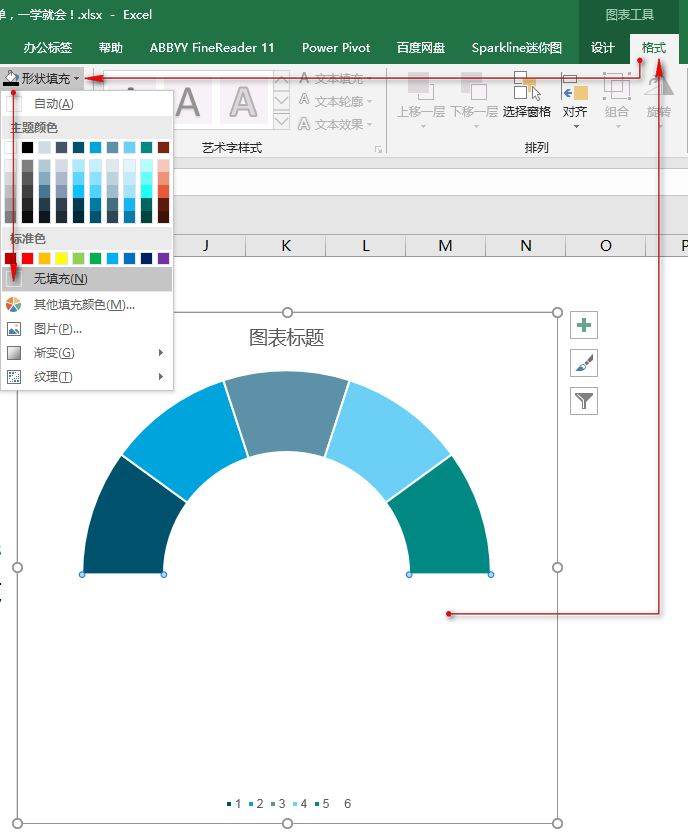The image size is (688, 834).
Task: Open the Text Effects (文本效果) dropdown
Action: [x=335, y=124]
